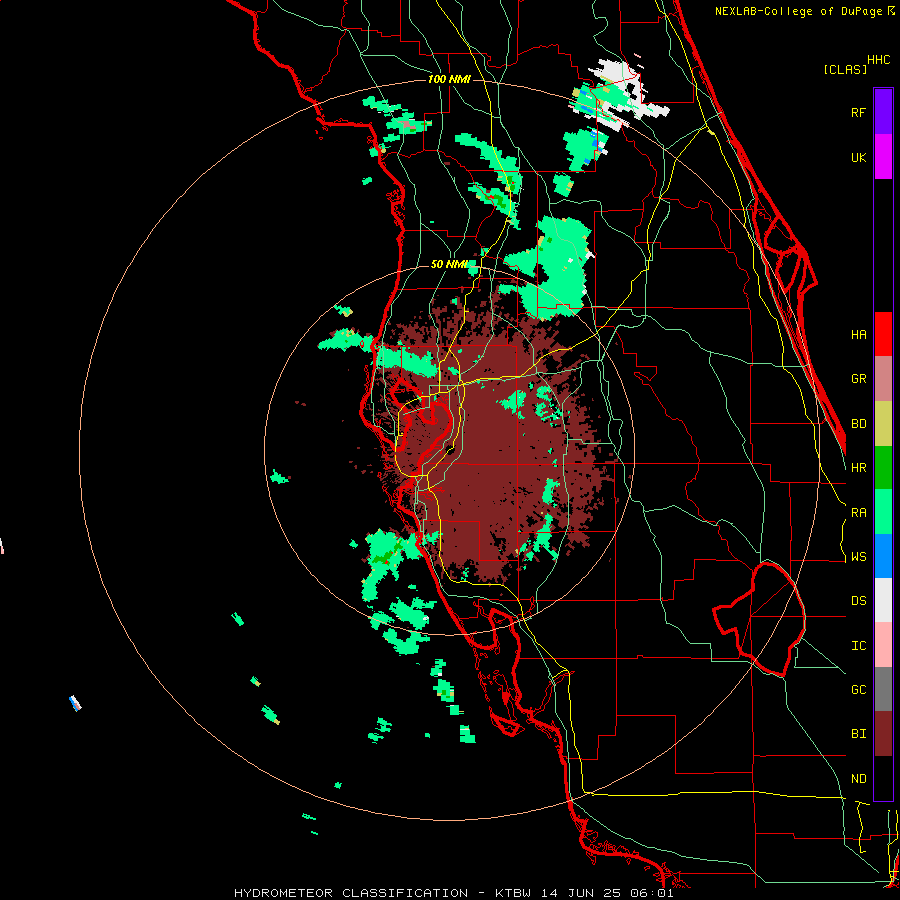Click the '[CLAS]' legend header
Screen dimensions: 900x900
[x=845, y=69]
